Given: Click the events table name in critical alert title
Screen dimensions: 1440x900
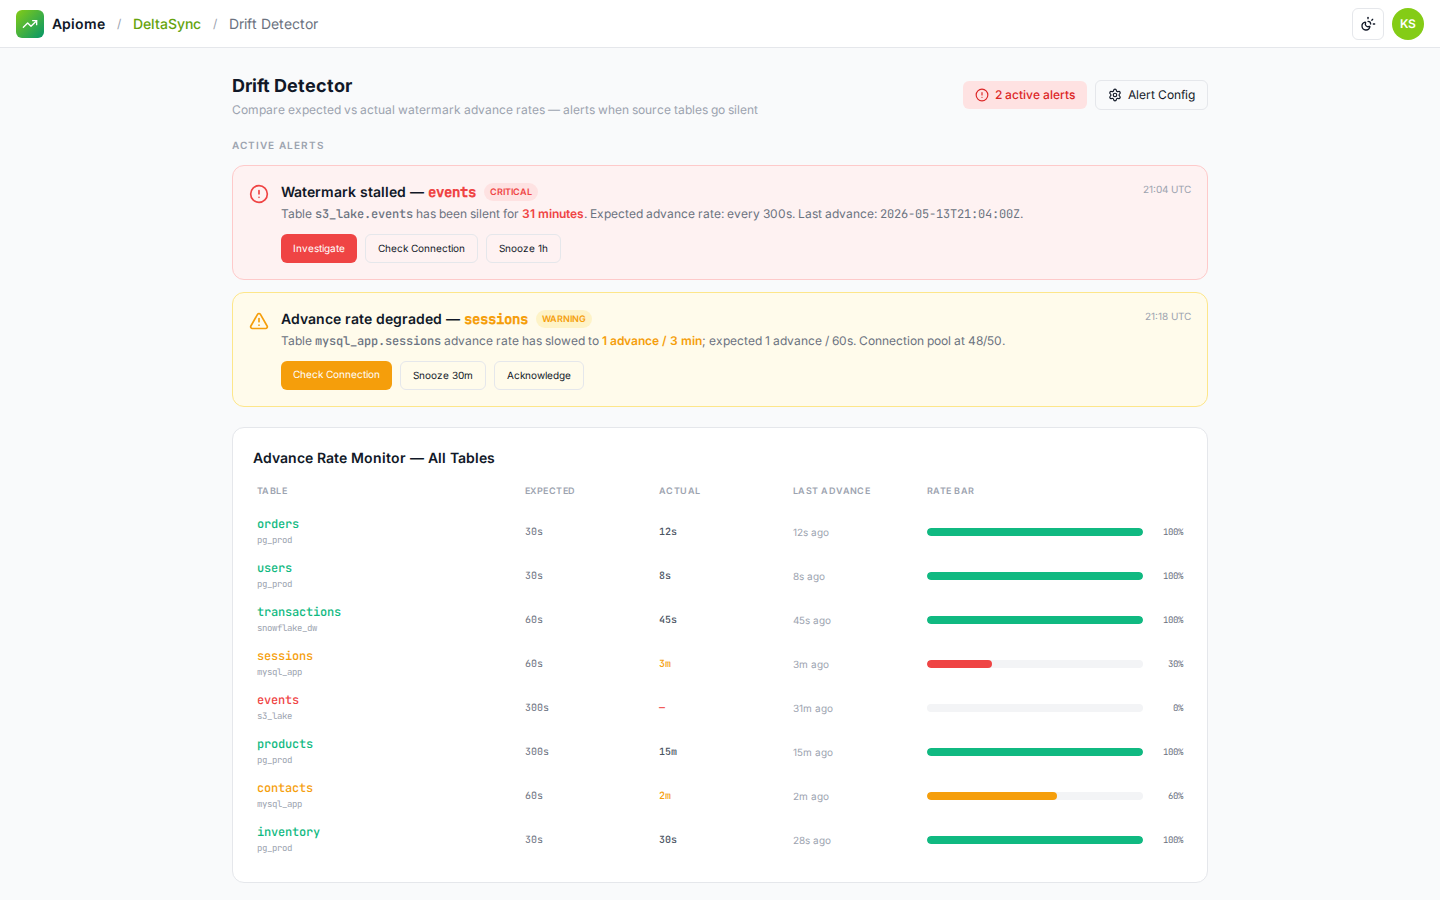Looking at the screenshot, I should [x=452, y=192].
